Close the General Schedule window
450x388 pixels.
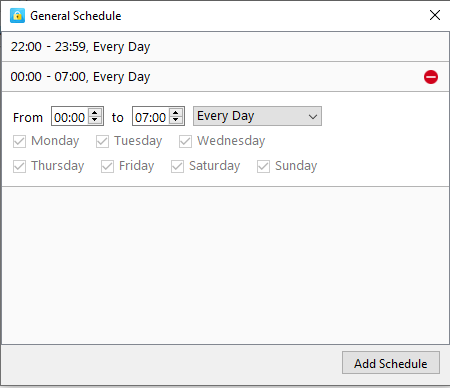point(435,15)
